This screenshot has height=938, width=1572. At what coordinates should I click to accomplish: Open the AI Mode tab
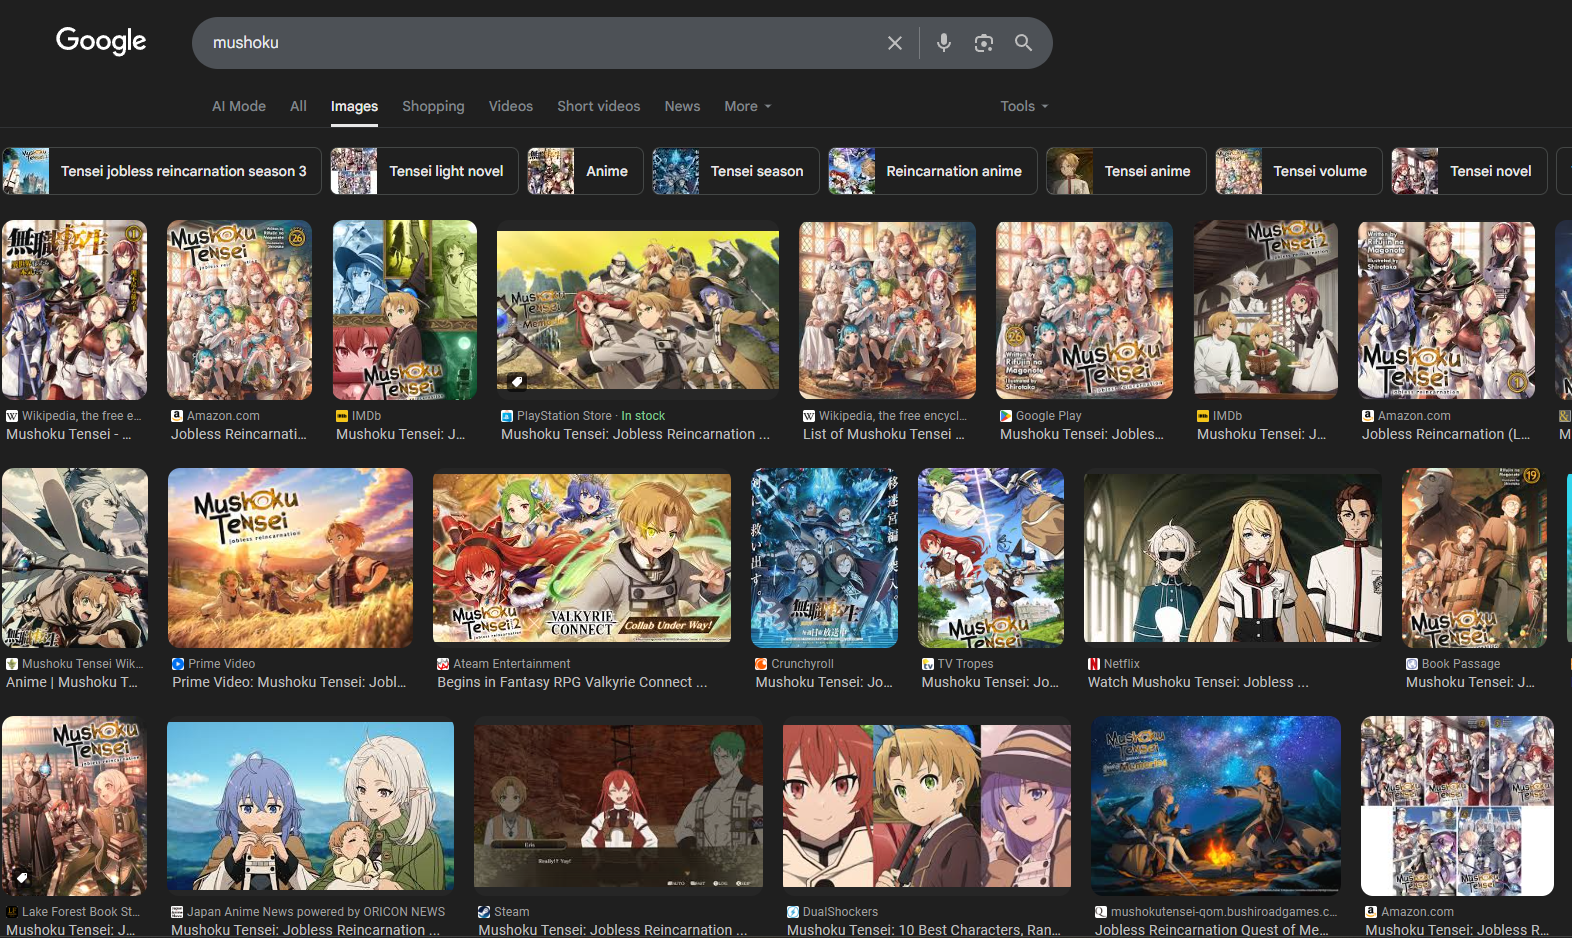[x=239, y=106]
